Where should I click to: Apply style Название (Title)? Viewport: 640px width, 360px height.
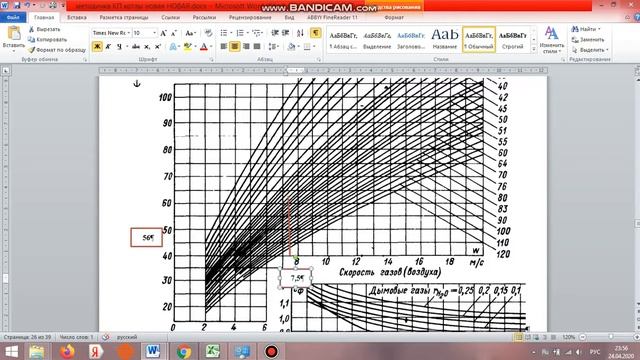pos(445,40)
